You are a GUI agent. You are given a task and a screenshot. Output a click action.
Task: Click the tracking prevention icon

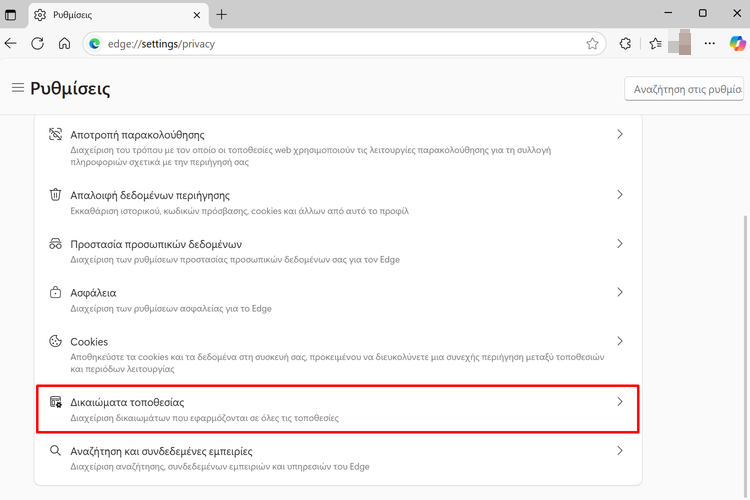[55, 134]
